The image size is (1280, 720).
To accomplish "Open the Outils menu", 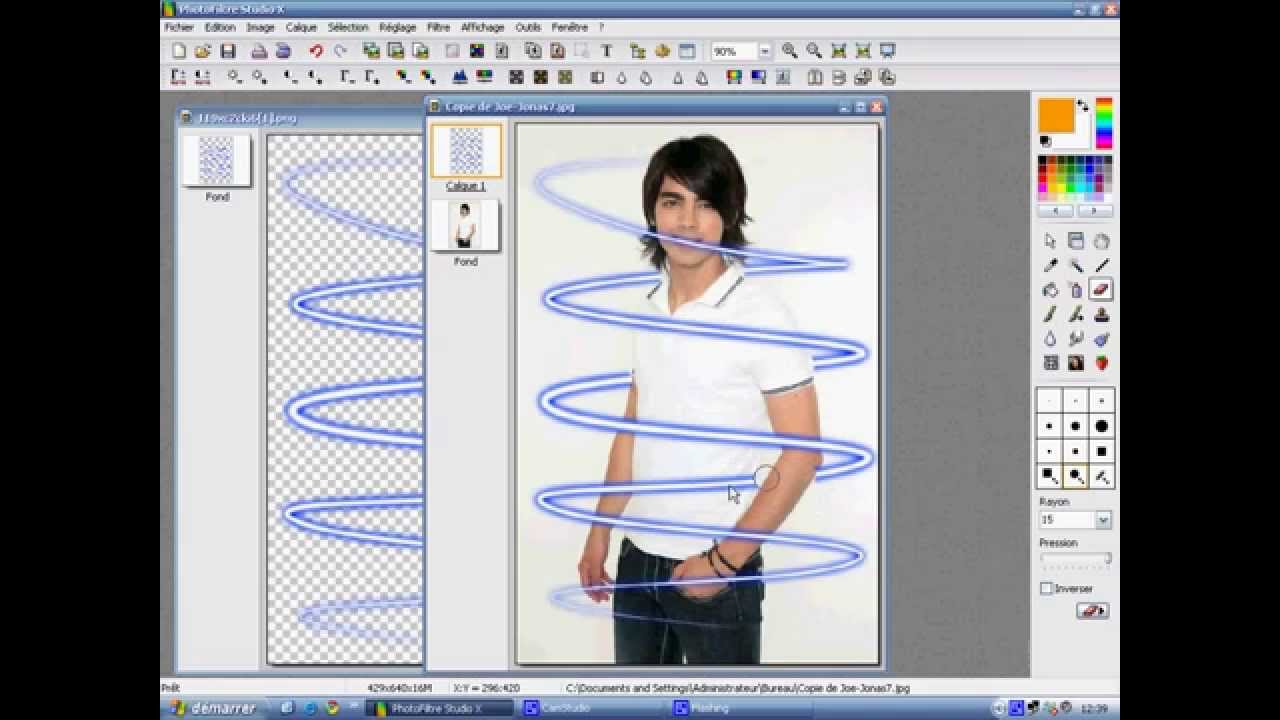I will coord(528,27).
